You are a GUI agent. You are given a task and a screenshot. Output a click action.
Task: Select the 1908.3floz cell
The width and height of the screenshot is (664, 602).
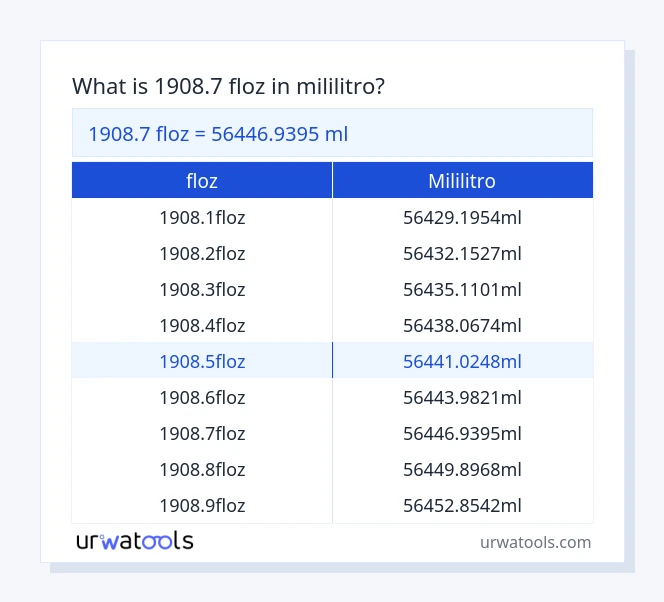coord(202,289)
